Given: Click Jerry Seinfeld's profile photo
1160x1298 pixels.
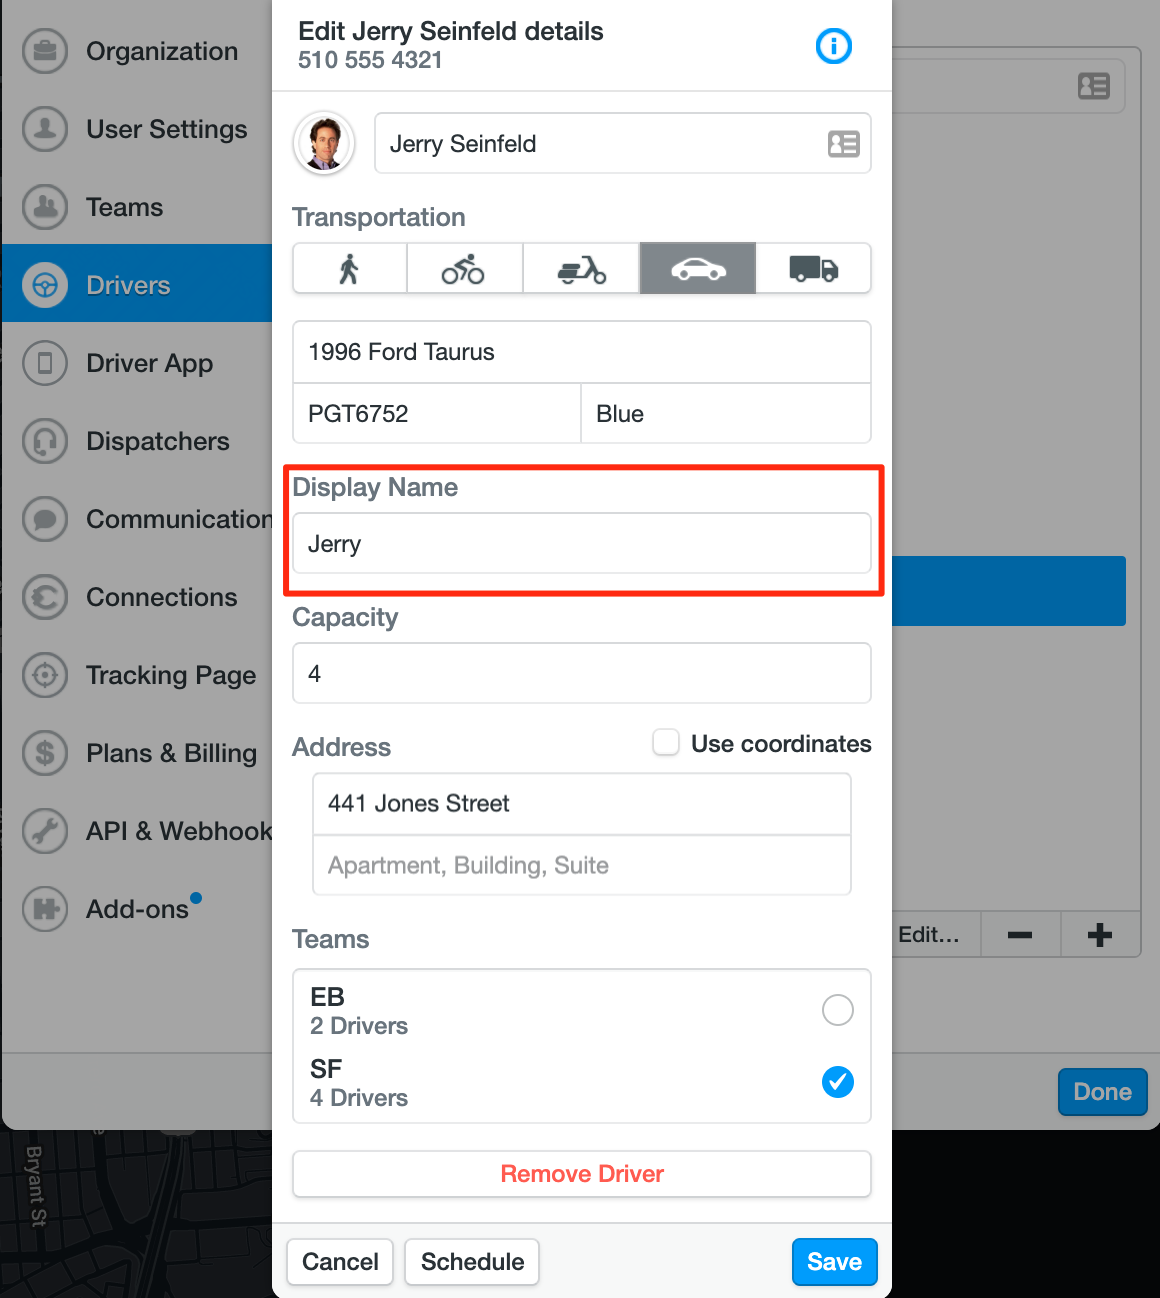Looking at the screenshot, I should pos(324,143).
